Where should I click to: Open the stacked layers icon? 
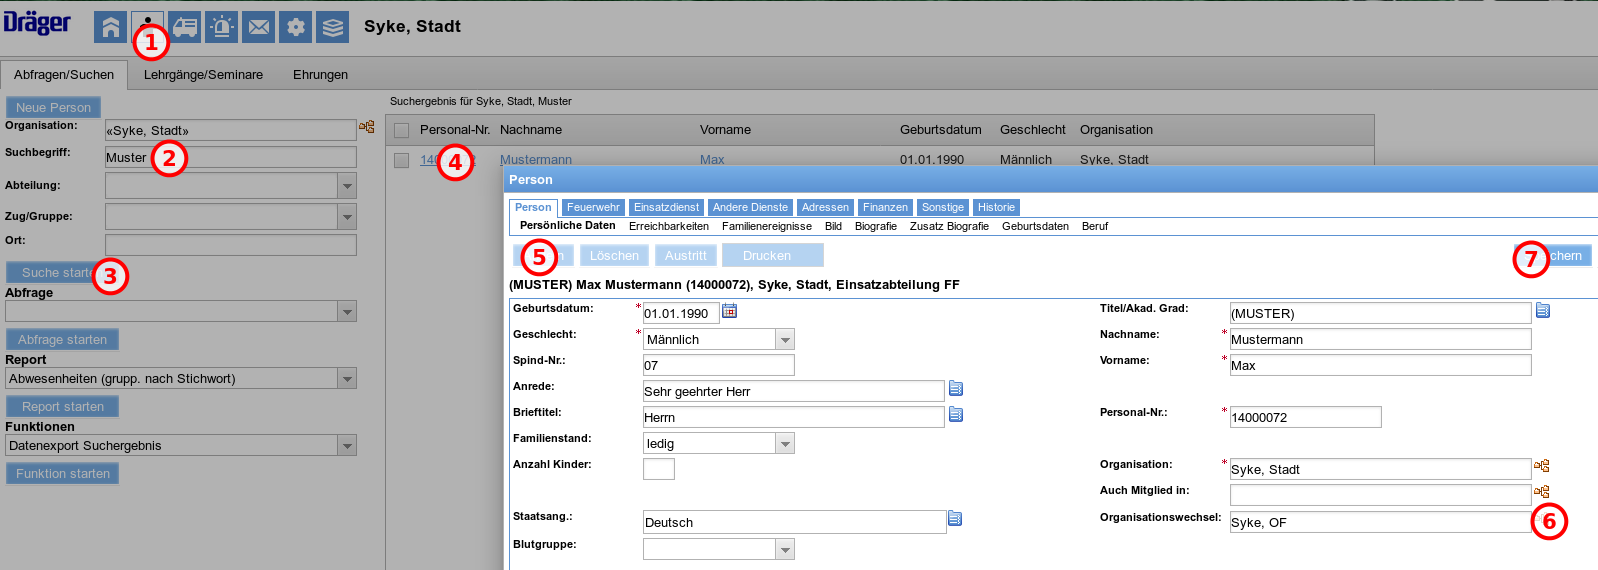tap(333, 27)
